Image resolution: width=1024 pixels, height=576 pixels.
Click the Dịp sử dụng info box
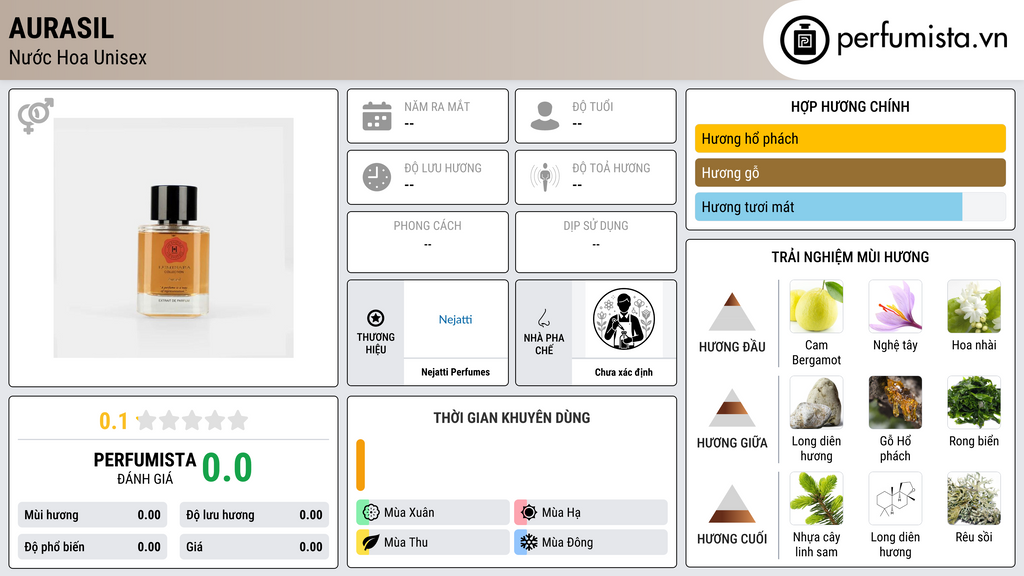[596, 242]
